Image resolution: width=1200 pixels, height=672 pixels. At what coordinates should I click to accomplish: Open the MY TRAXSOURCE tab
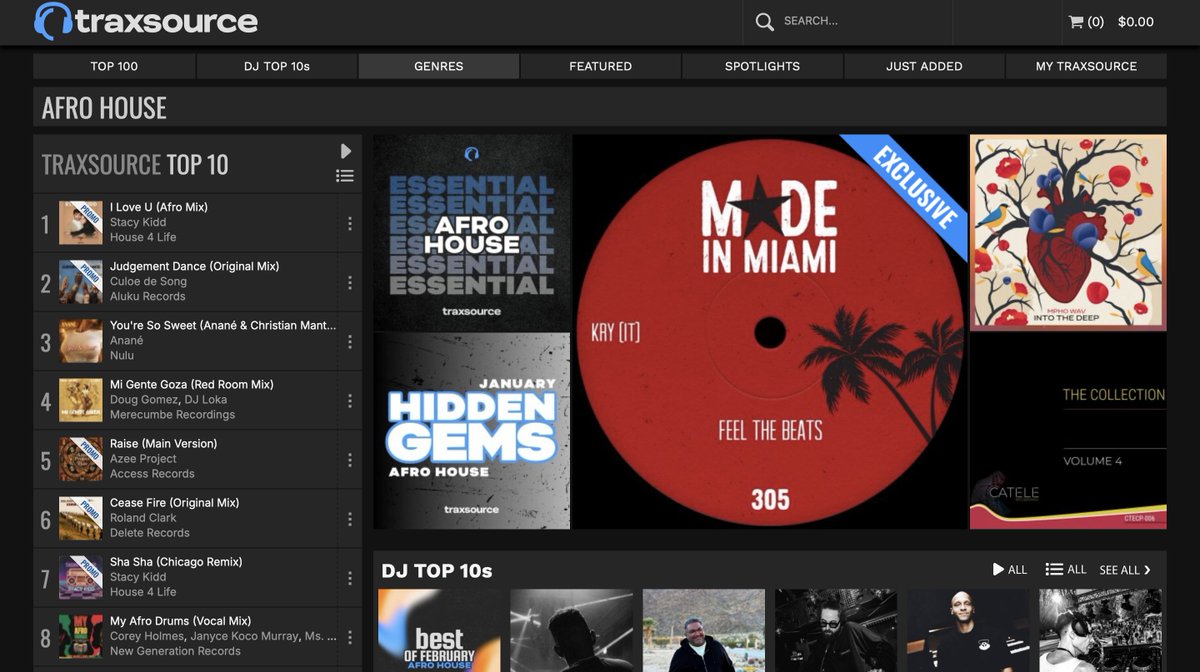(1086, 66)
